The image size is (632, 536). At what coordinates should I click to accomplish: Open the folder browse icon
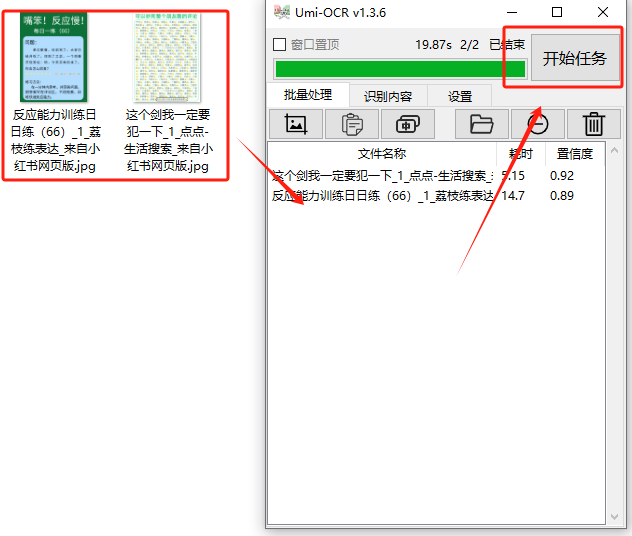coord(482,124)
